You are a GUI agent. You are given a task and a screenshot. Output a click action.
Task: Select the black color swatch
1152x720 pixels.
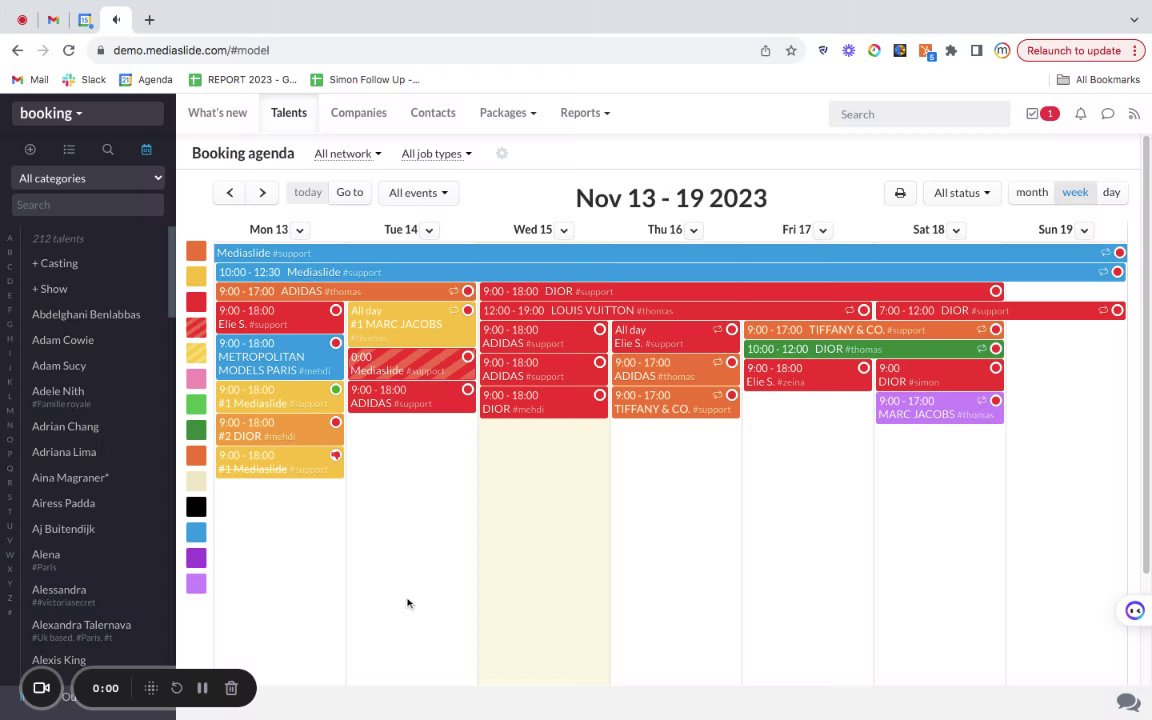[x=196, y=506]
